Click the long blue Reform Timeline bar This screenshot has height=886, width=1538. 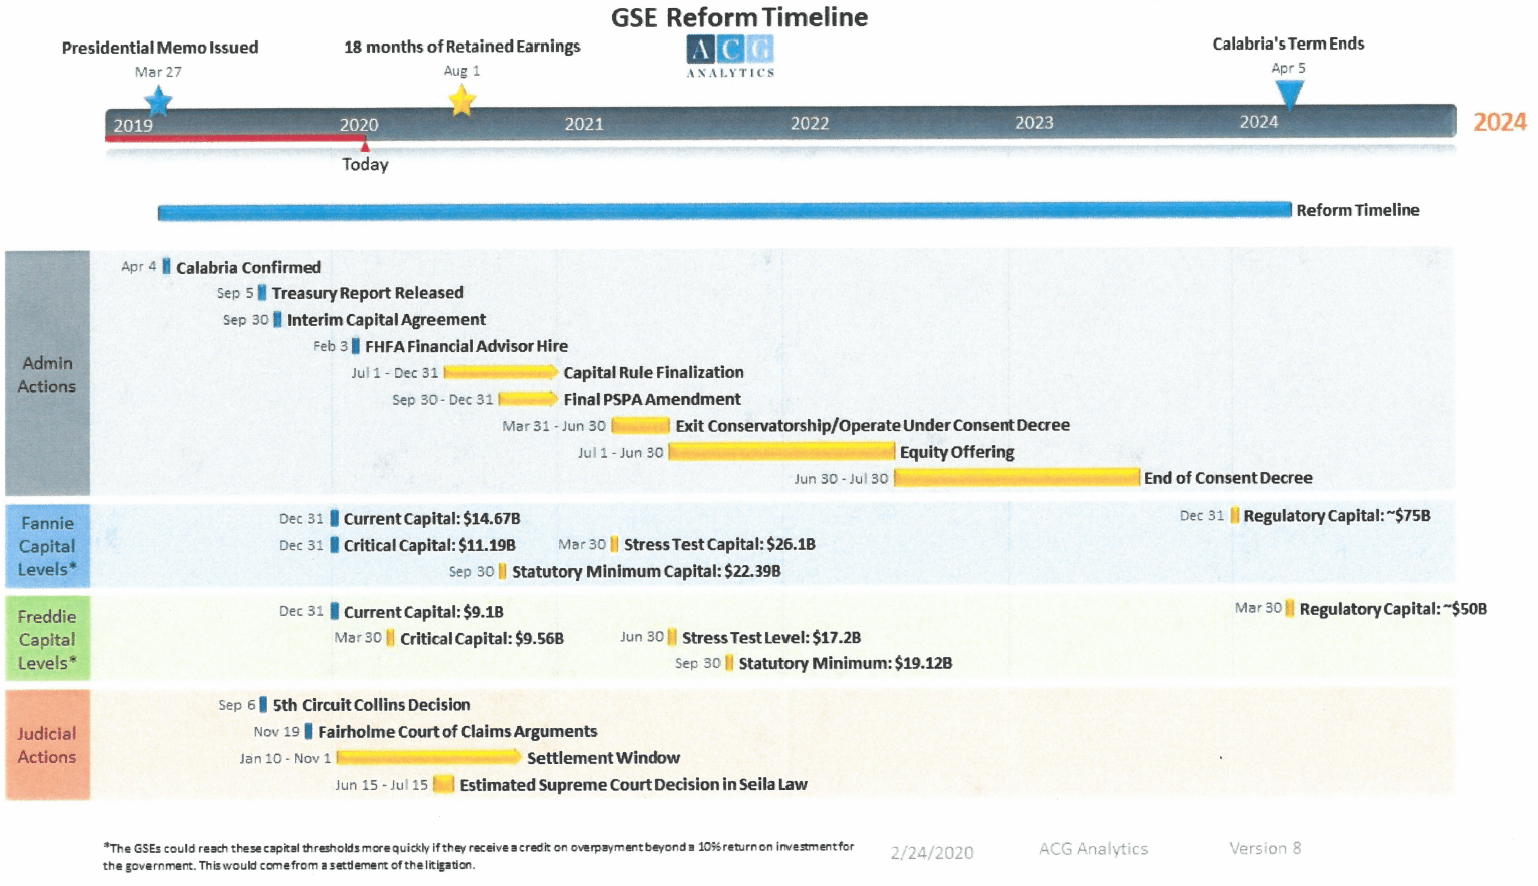(724, 211)
